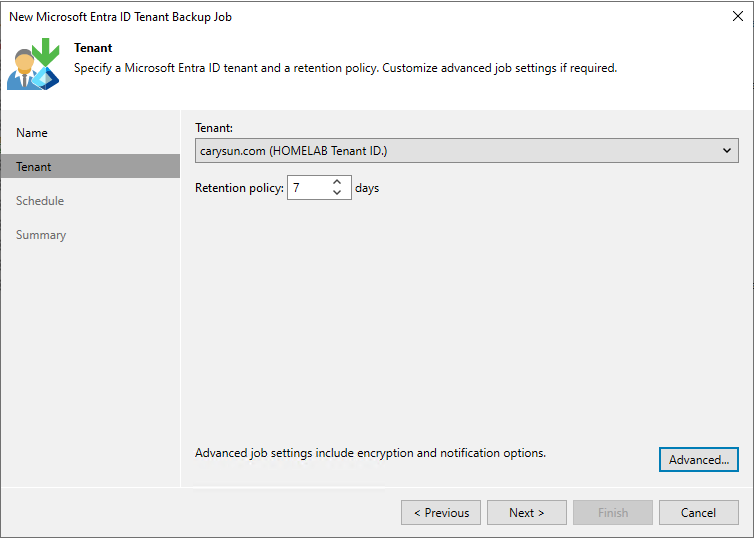Select the Tenant step in sidebar

pos(34,167)
